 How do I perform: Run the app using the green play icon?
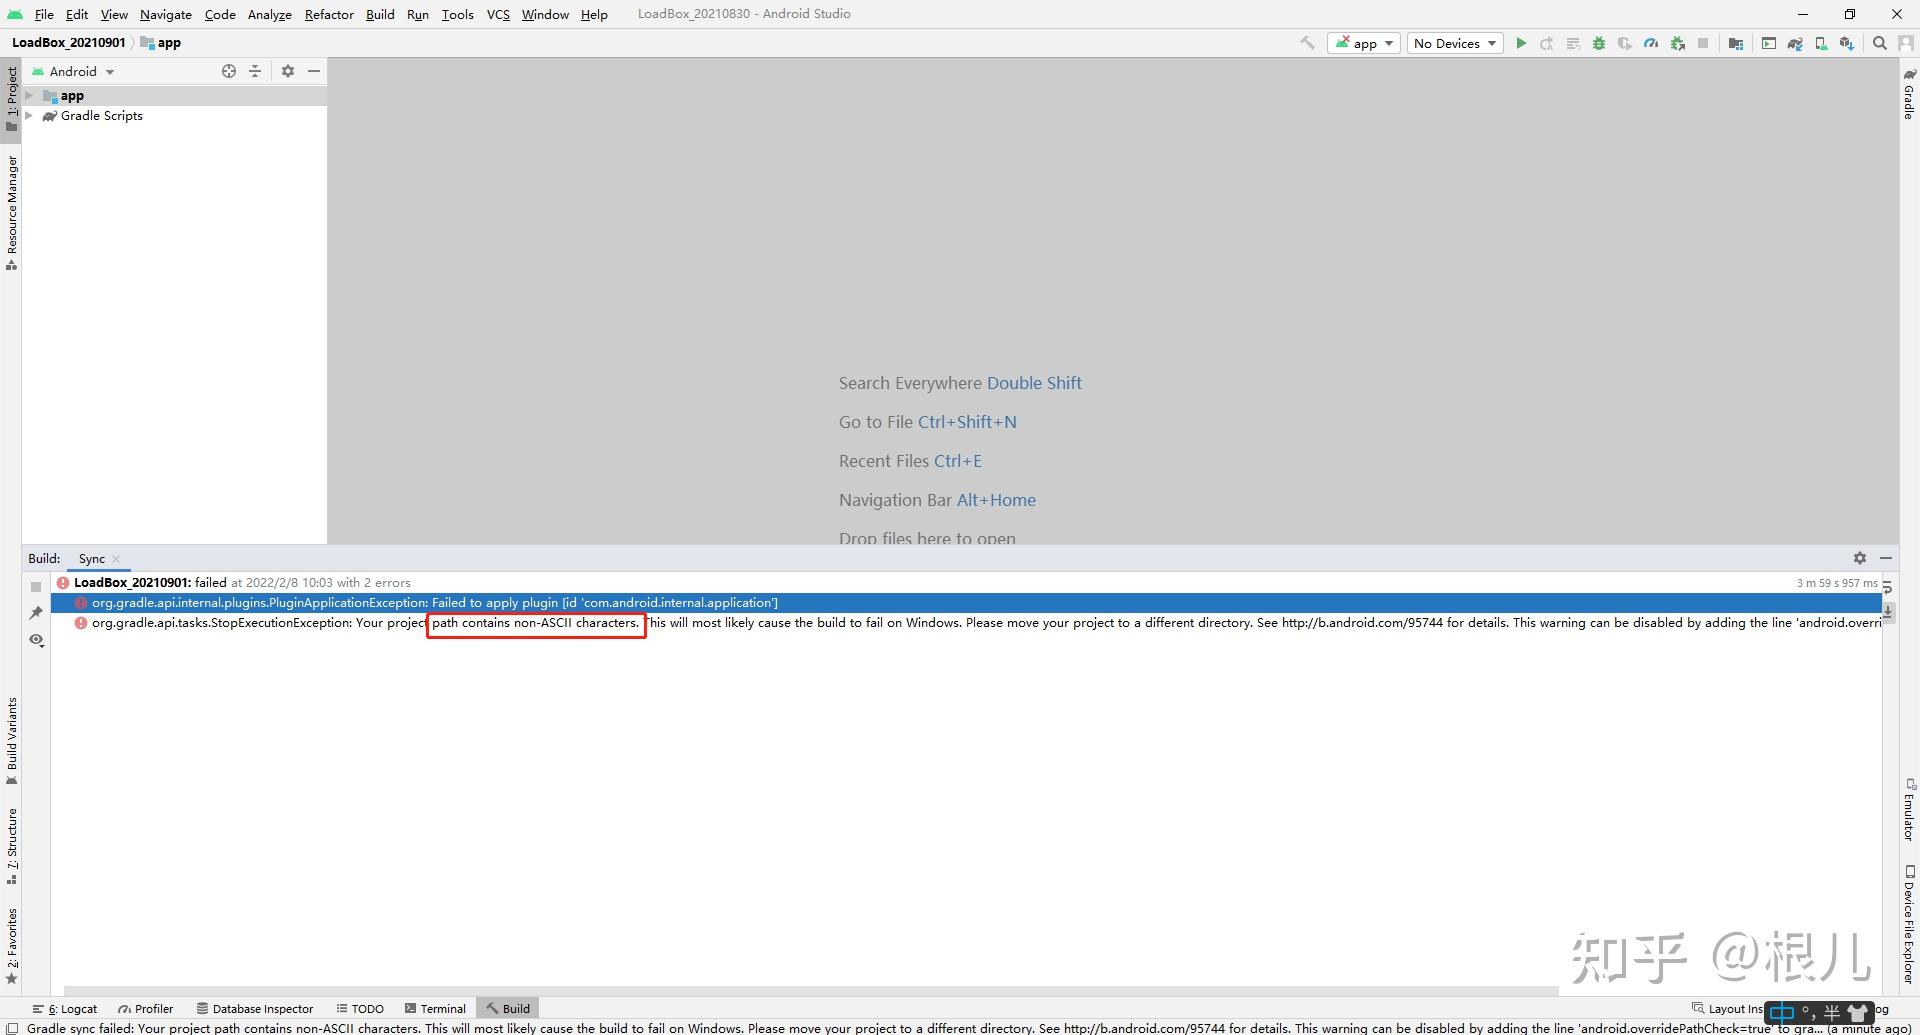[x=1521, y=43]
